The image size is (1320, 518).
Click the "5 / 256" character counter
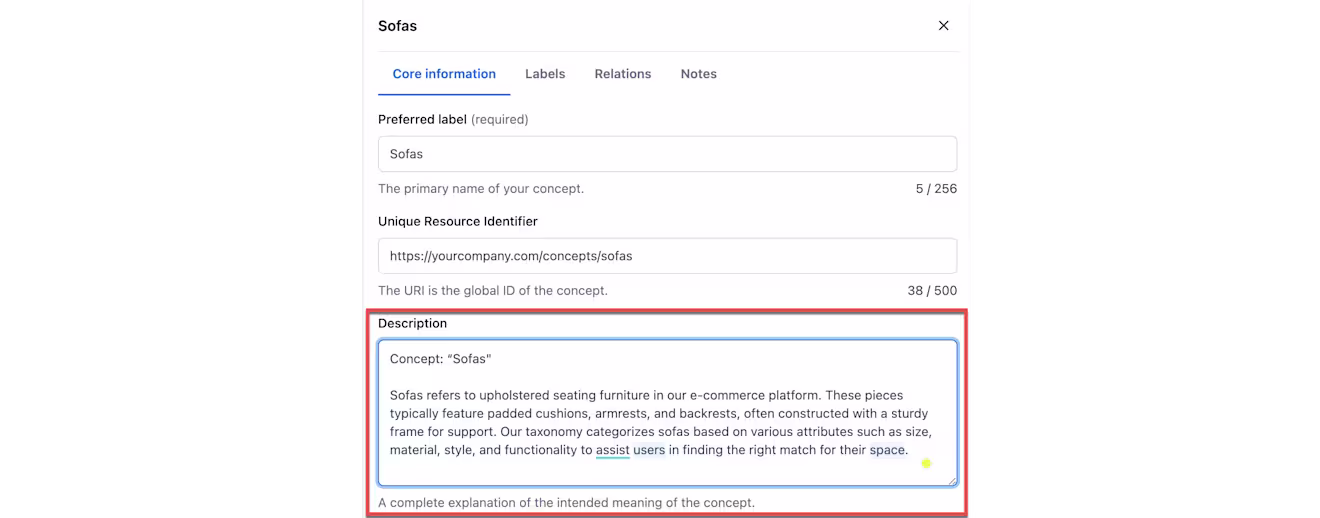tap(936, 189)
